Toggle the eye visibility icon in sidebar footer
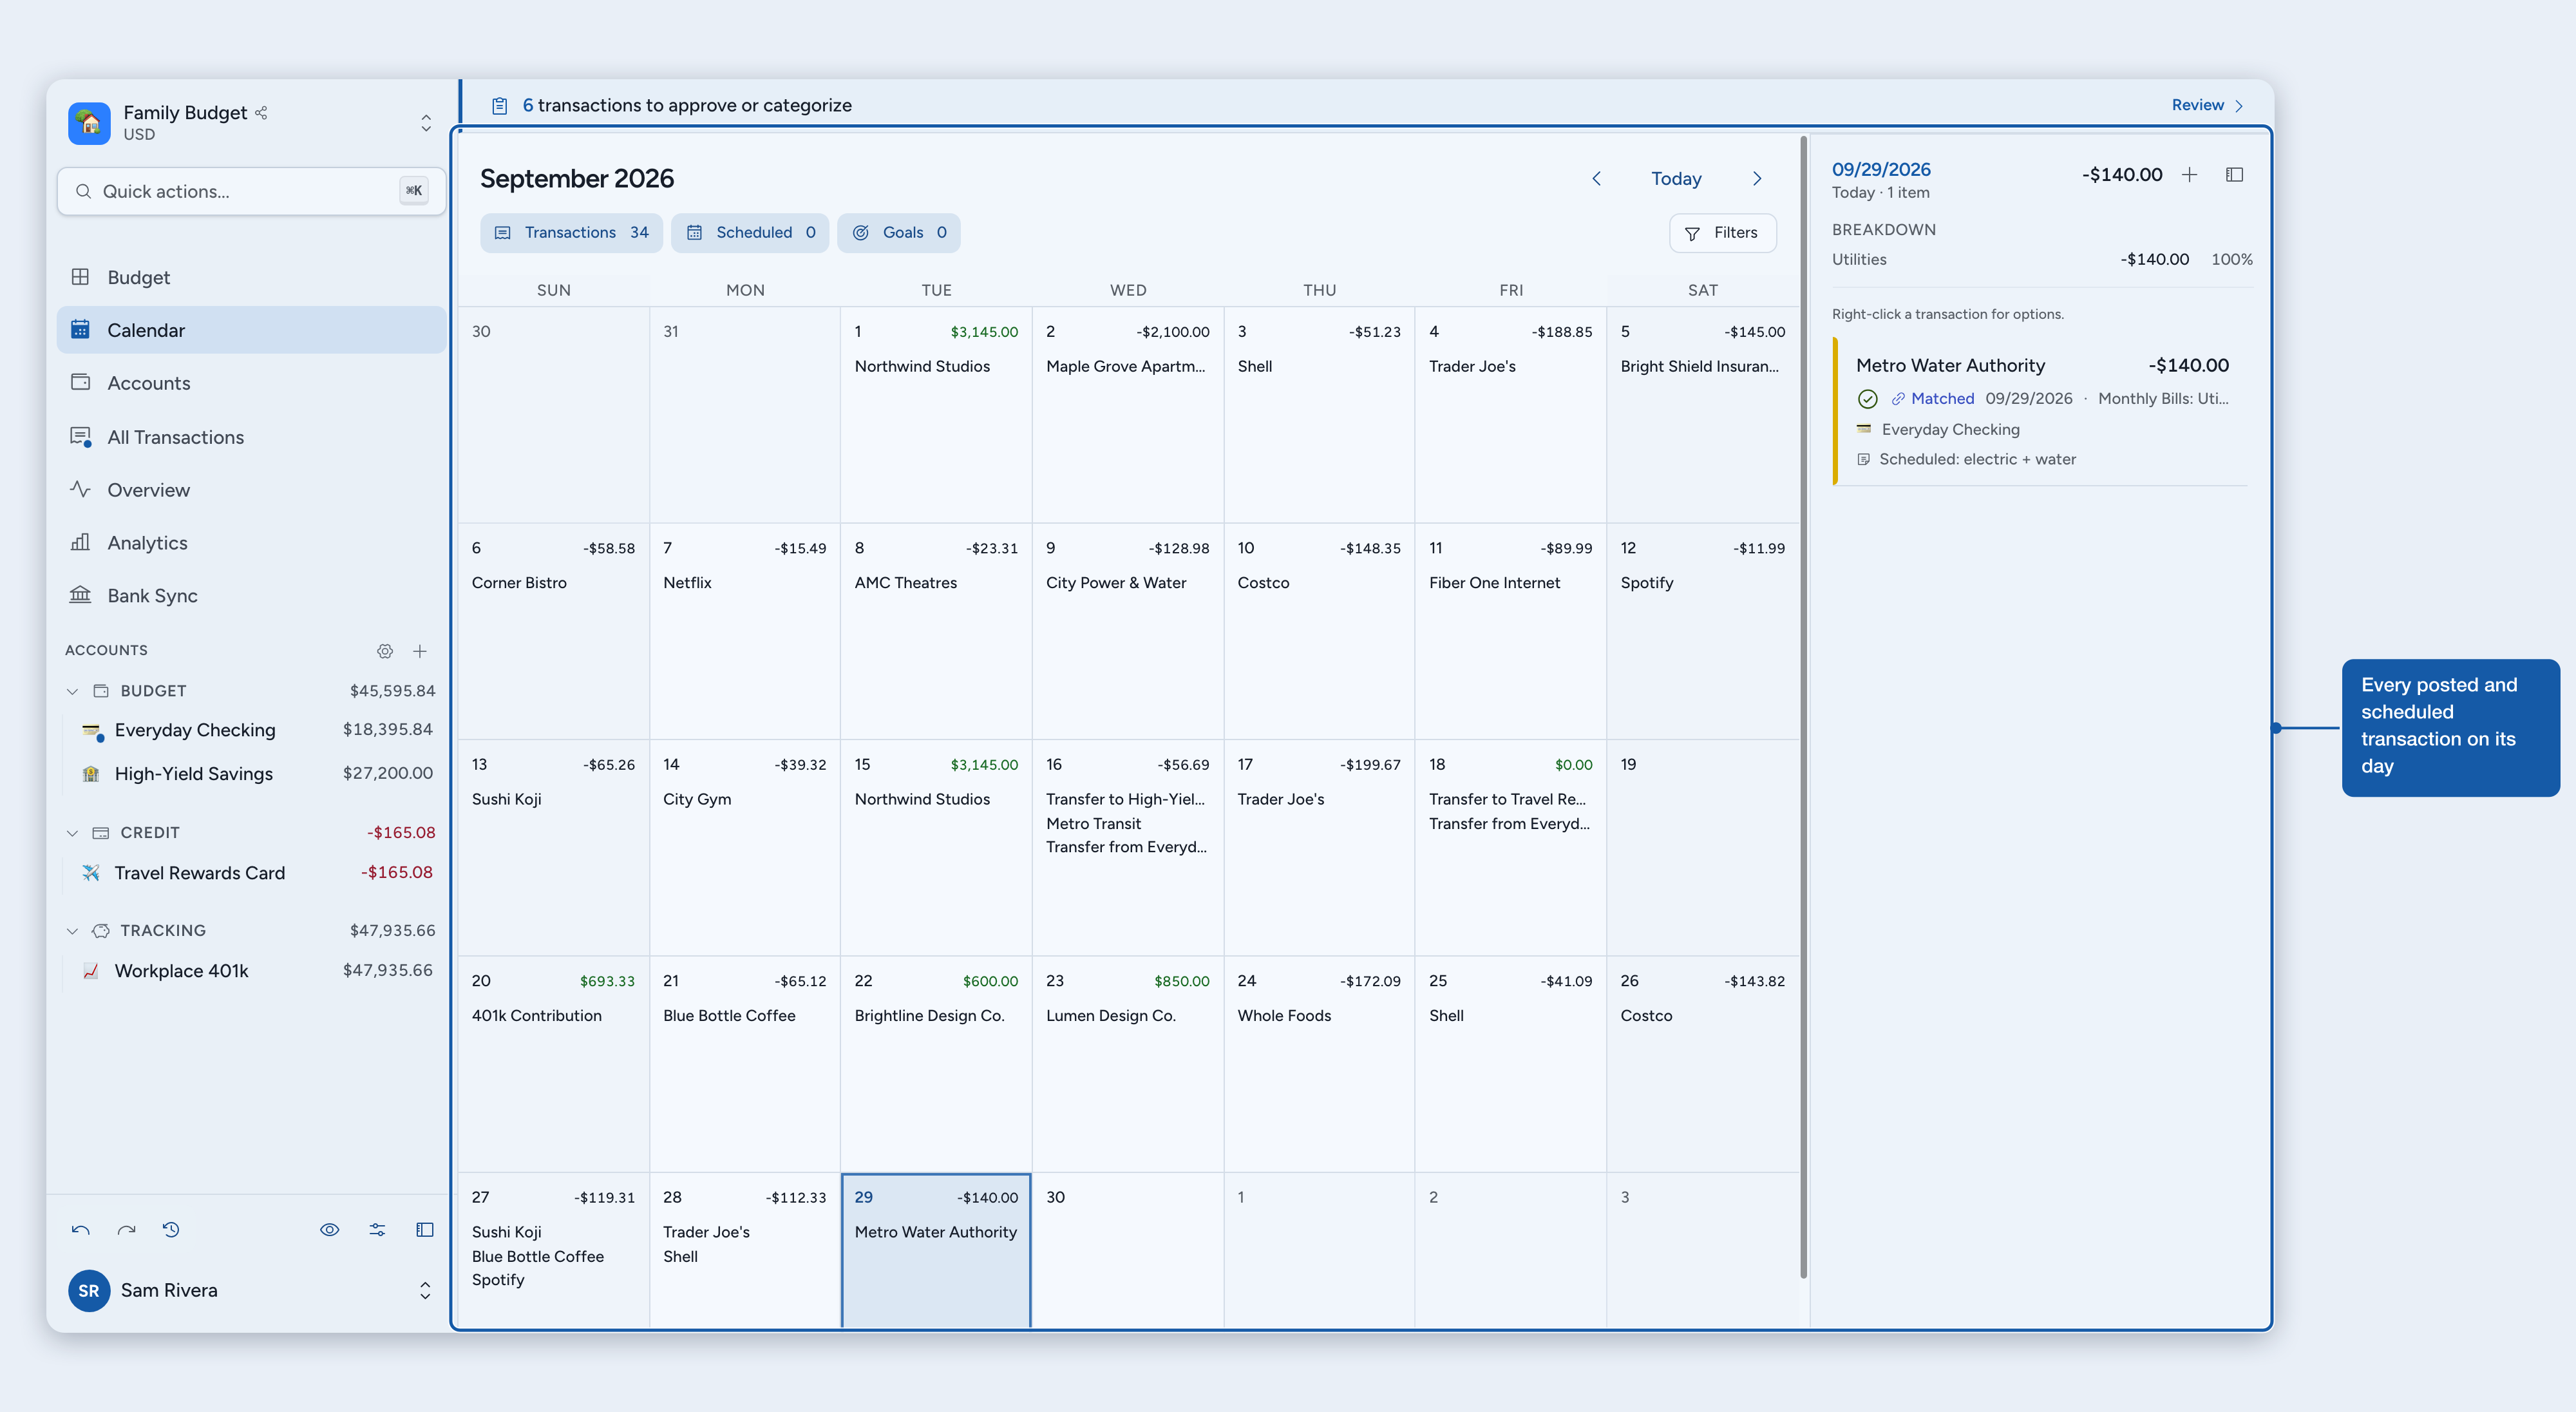This screenshot has width=2576, height=1412. coord(329,1230)
